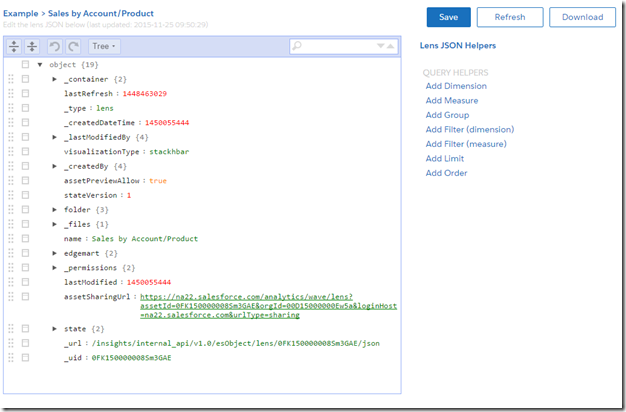Grab drag handle of _permissions row
The image size is (626, 412).
11,267
